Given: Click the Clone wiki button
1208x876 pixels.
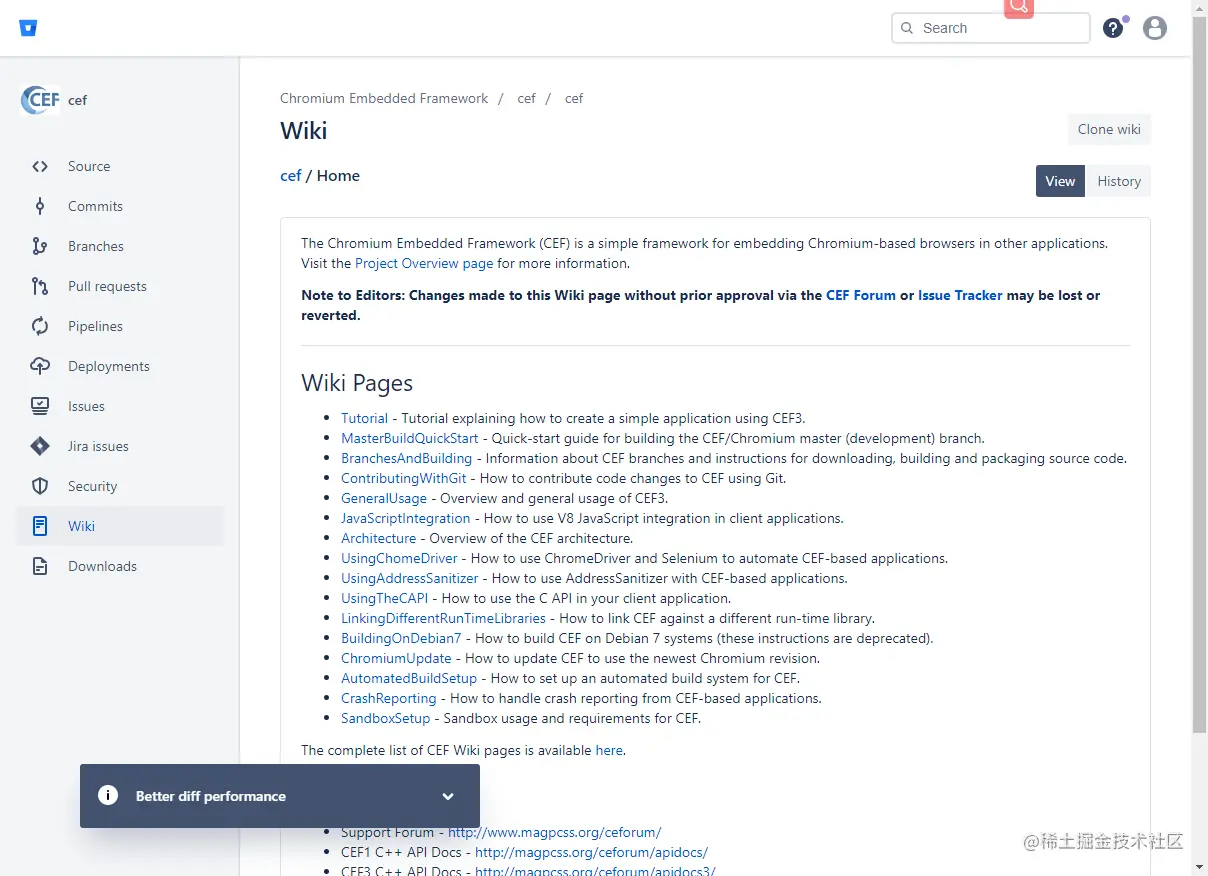Looking at the screenshot, I should (x=1109, y=129).
